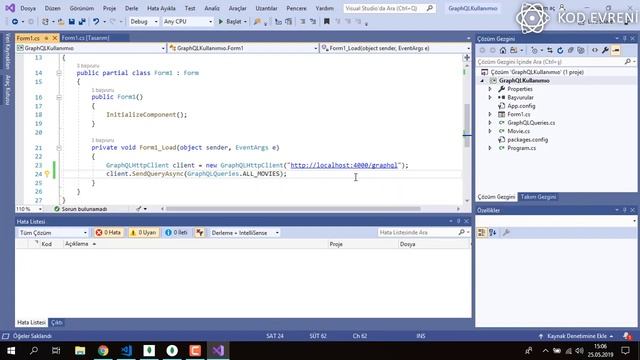
Task: Click the bookmark icon in toolbar
Action: (x=327, y=22)
